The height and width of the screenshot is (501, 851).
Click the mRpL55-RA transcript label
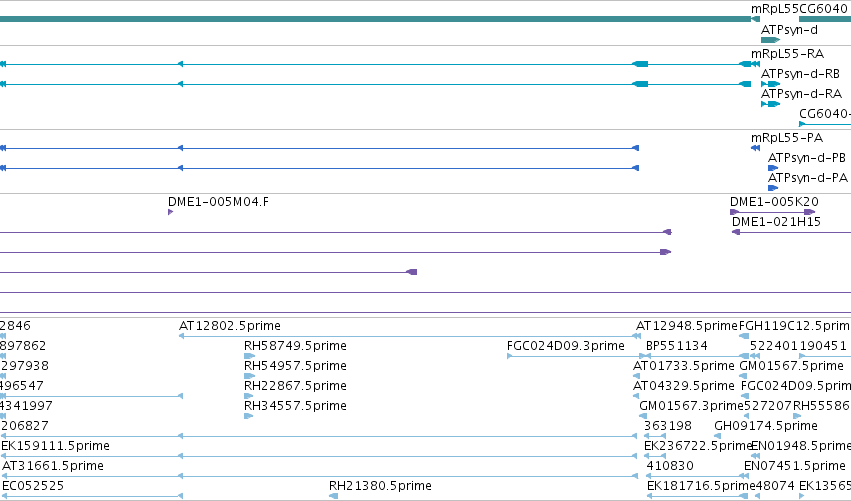pos(788,54)
